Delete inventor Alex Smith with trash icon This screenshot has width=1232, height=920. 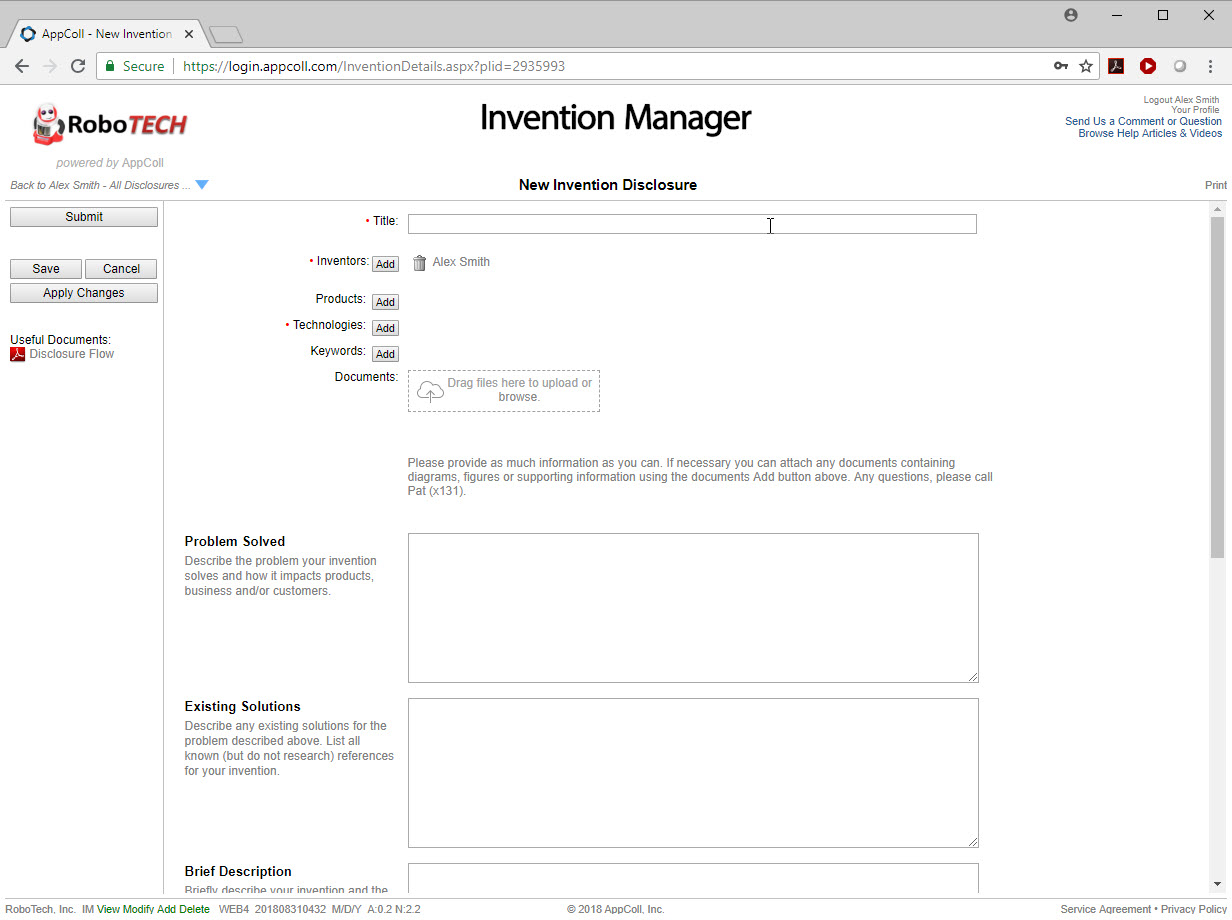click(419, 263)
